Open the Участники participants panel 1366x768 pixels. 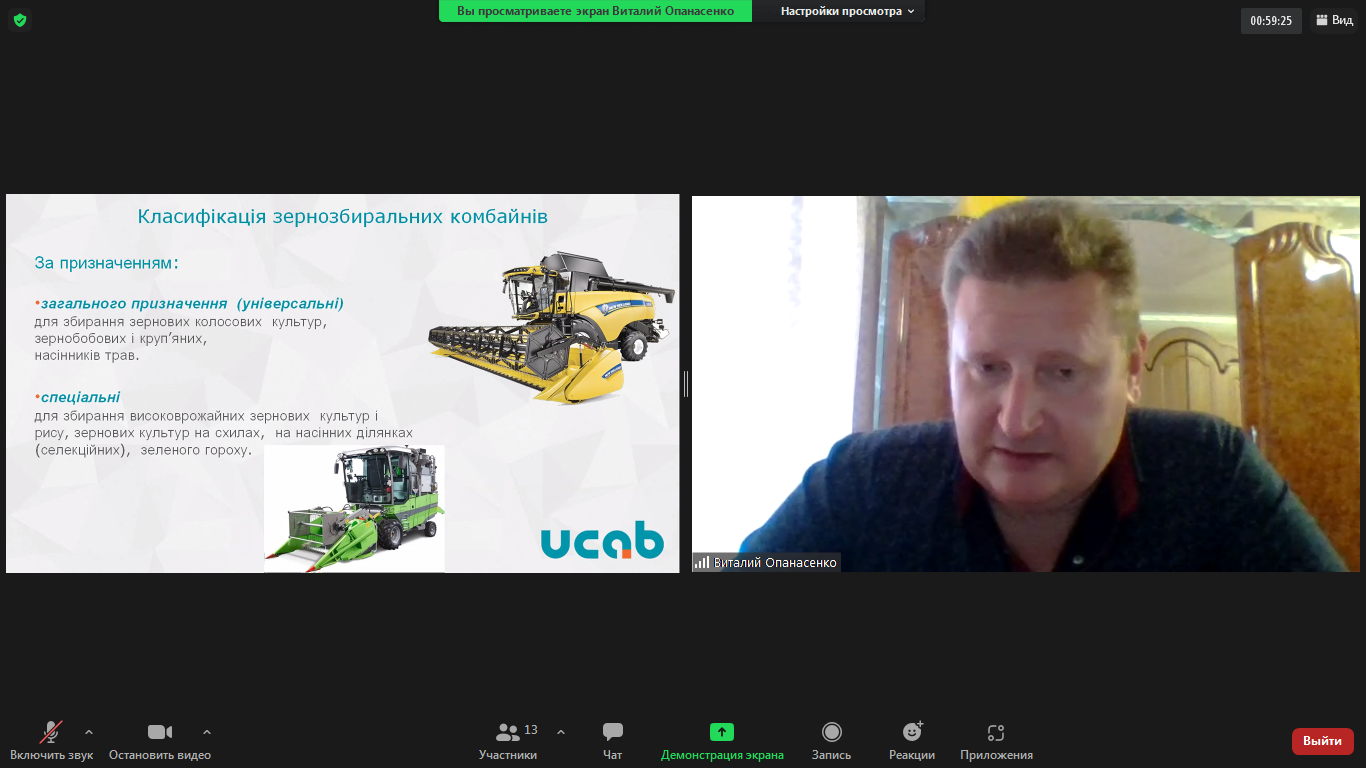[508, 733]
